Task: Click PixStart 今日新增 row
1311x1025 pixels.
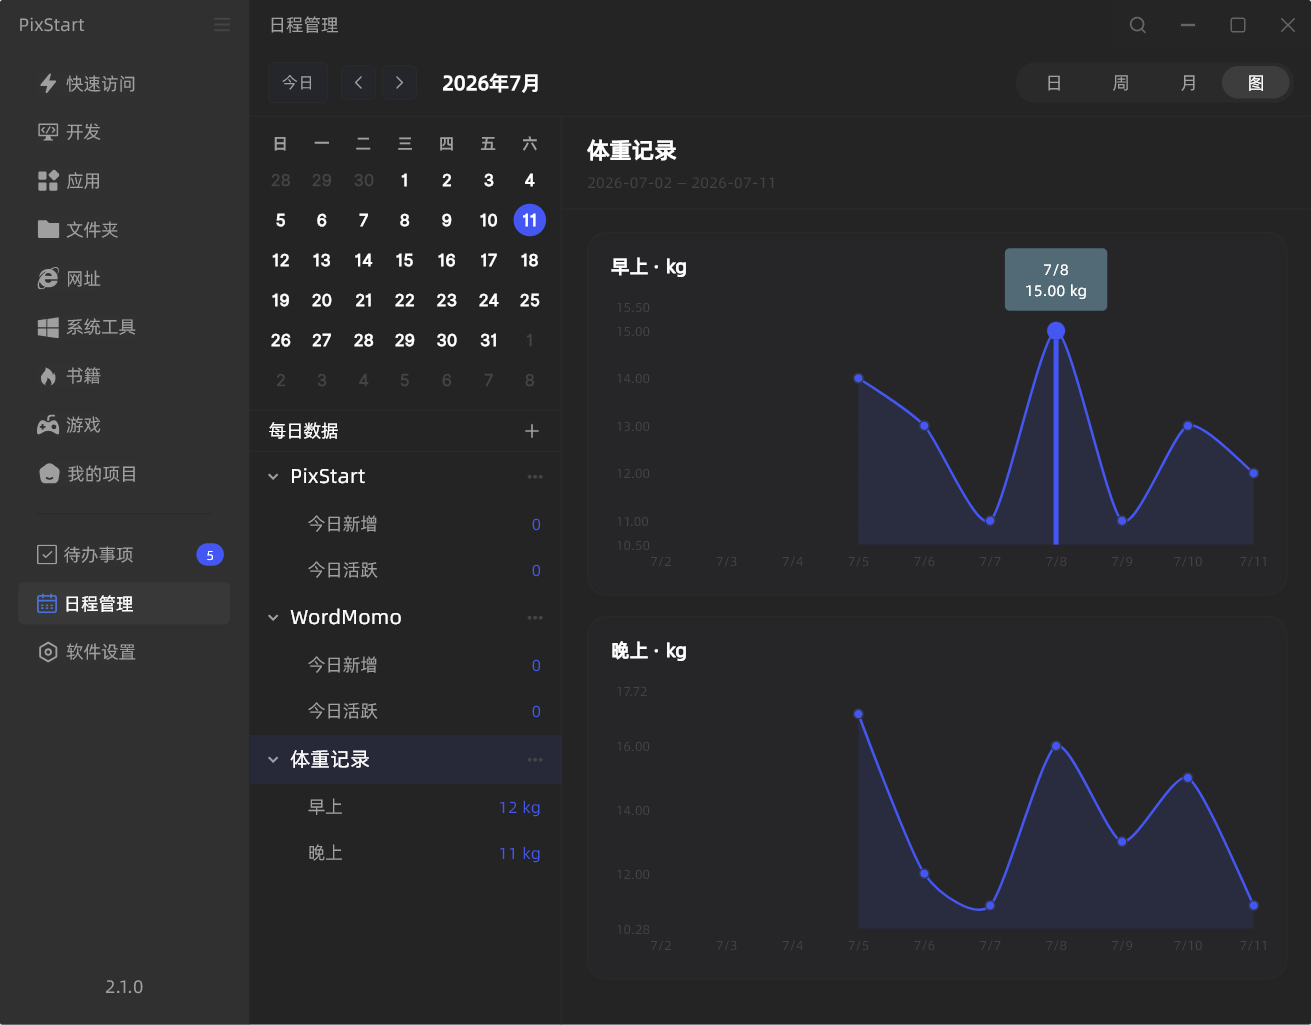Action: 405,524
